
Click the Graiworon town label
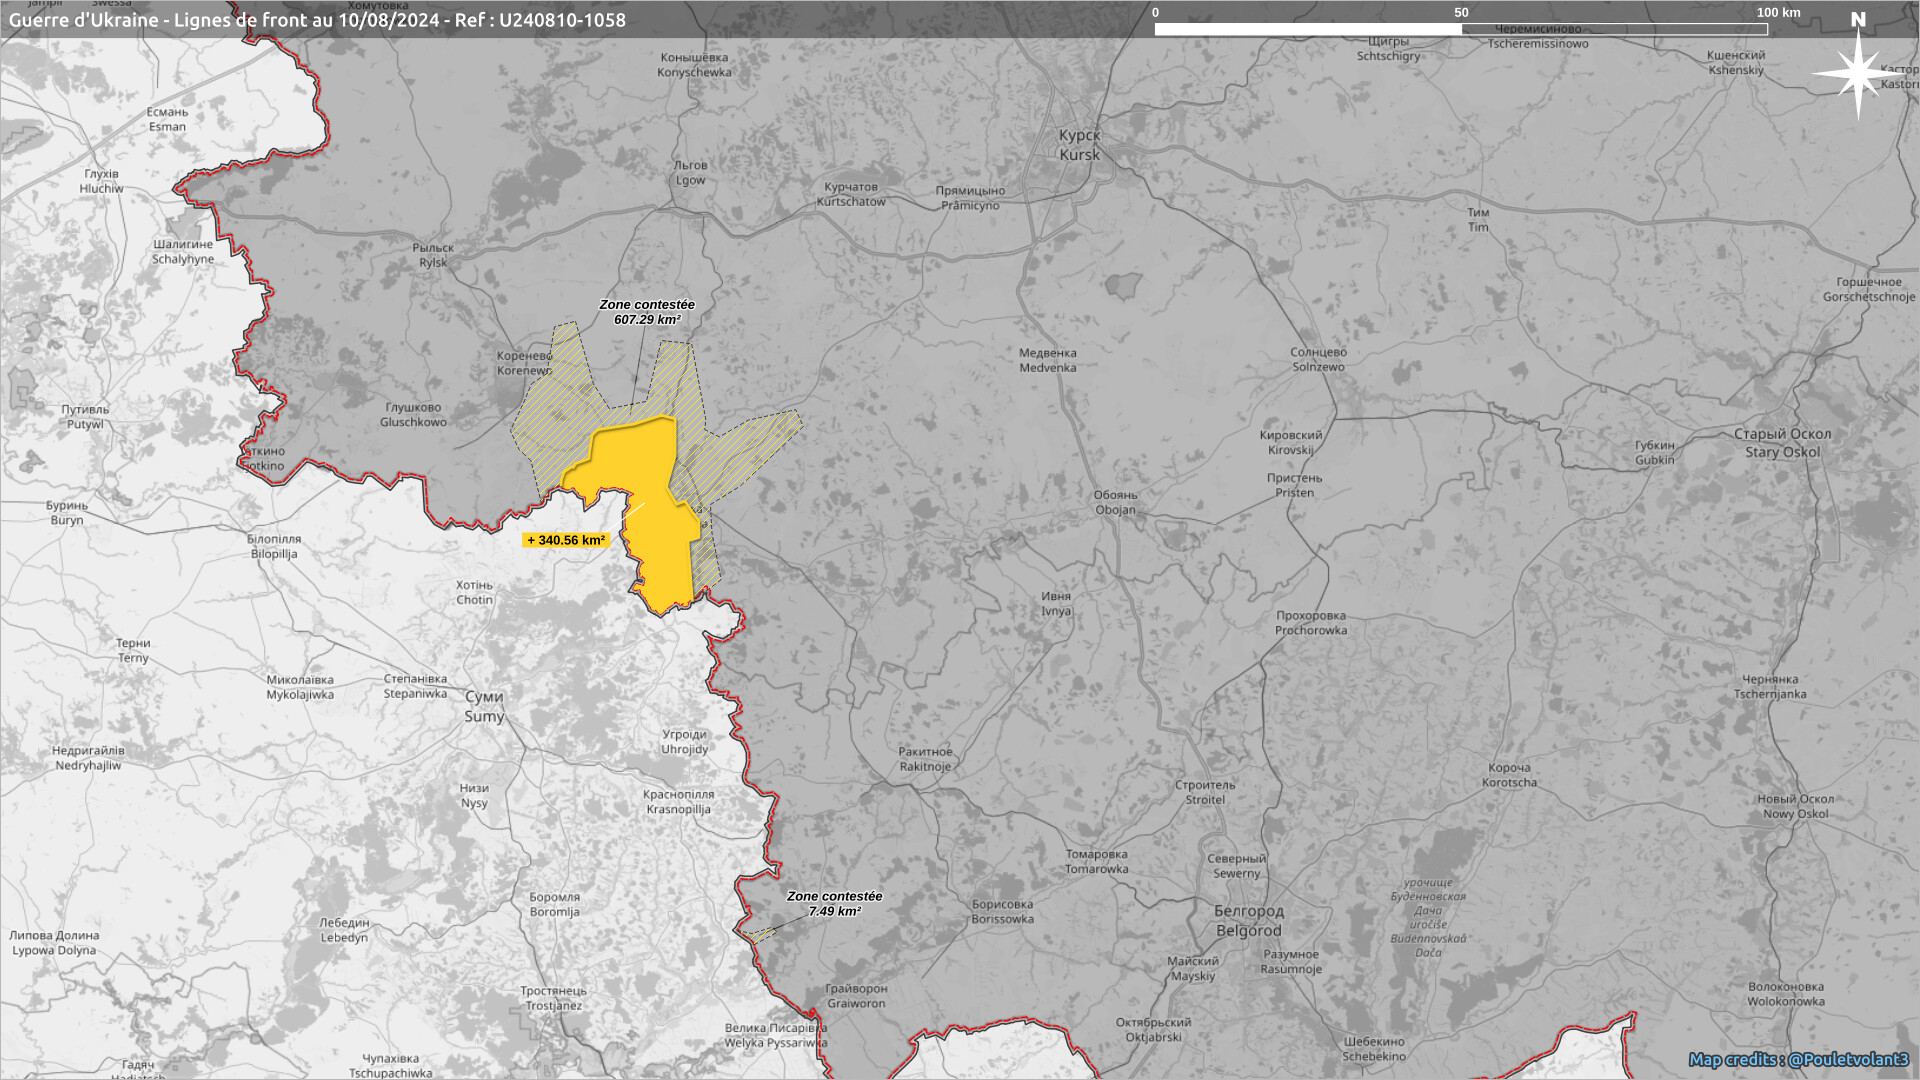(856, 996)
